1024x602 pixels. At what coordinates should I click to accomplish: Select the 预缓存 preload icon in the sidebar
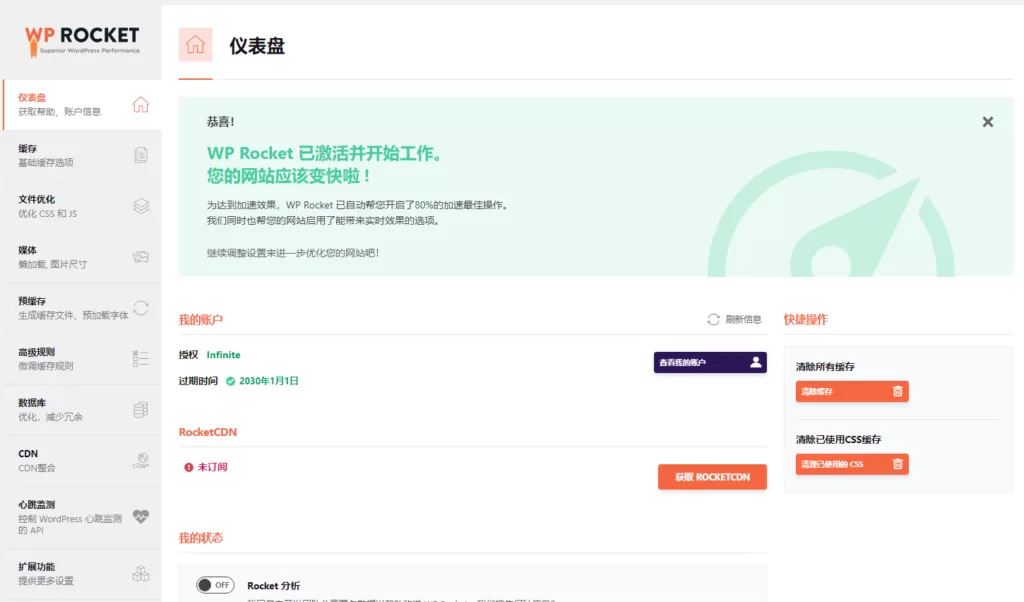point(140,308)
